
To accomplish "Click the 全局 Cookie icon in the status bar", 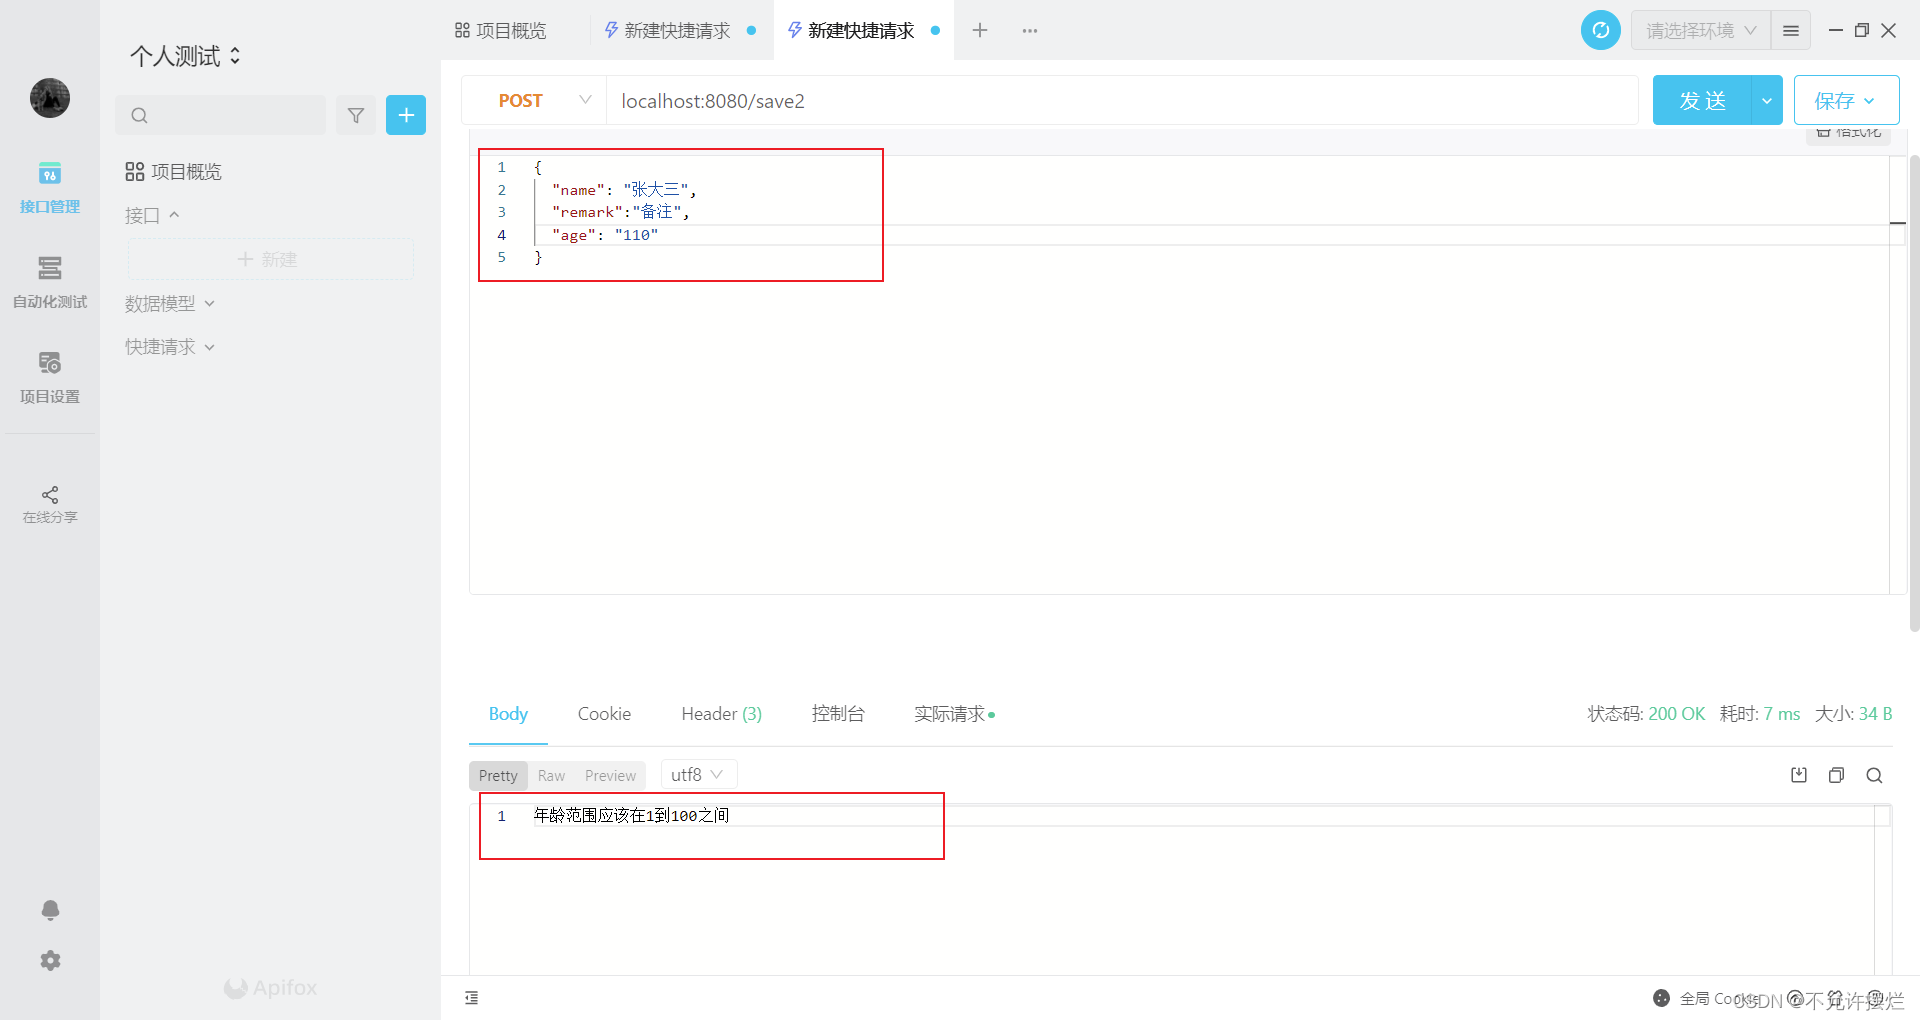I will click(1661, 998).
